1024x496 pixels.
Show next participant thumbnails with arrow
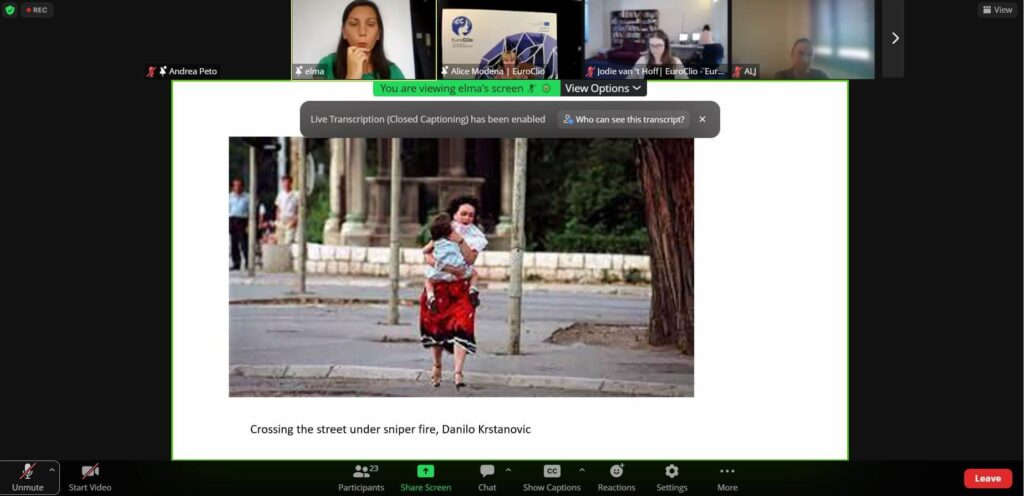coord(894,38)
